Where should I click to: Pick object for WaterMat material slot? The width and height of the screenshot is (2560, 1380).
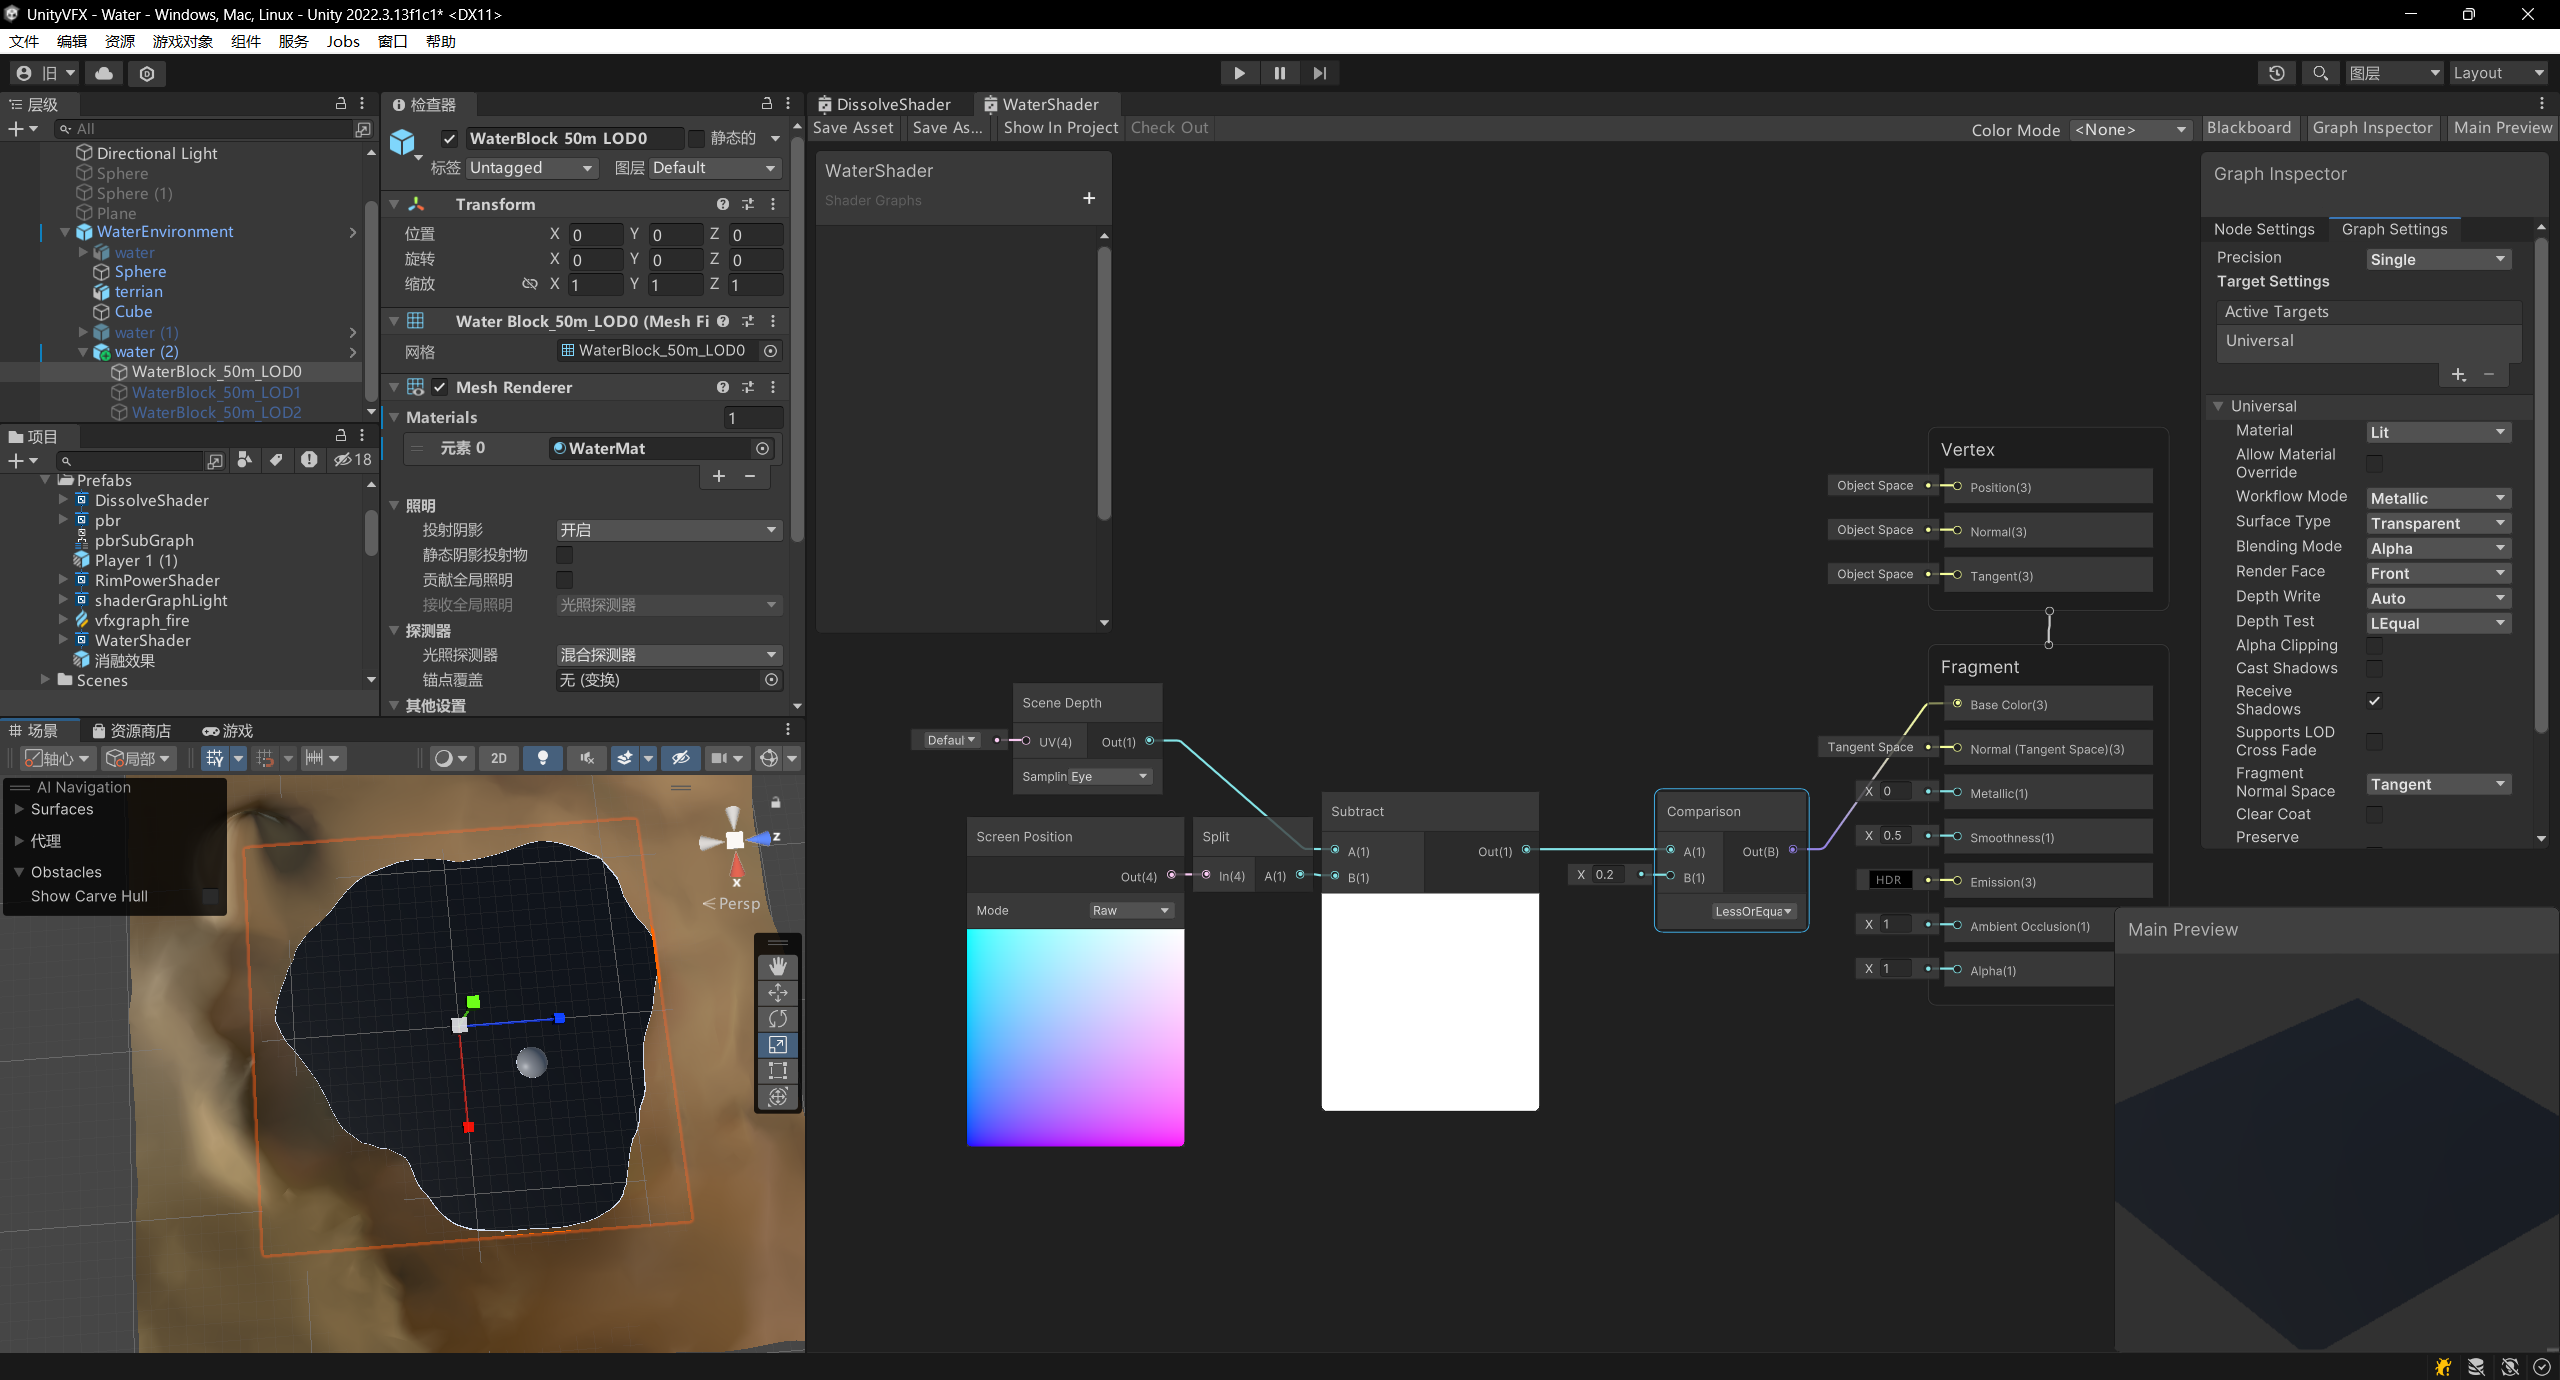point(763,448)
